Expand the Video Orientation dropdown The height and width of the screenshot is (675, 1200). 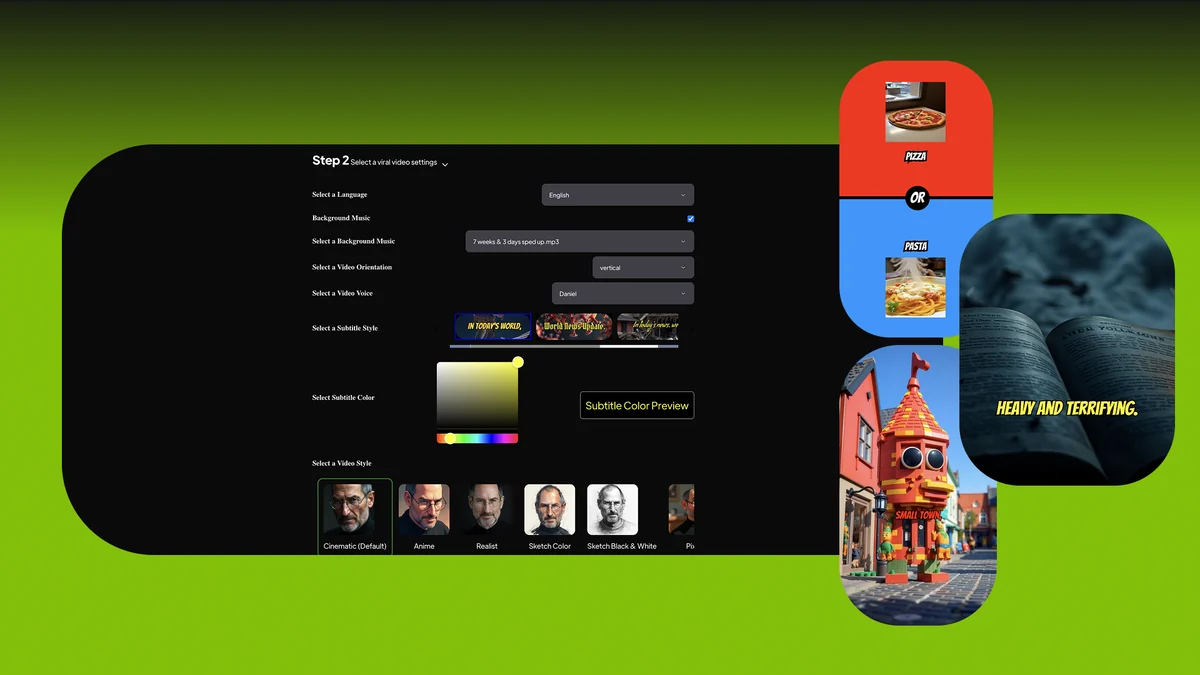point(642,268)
